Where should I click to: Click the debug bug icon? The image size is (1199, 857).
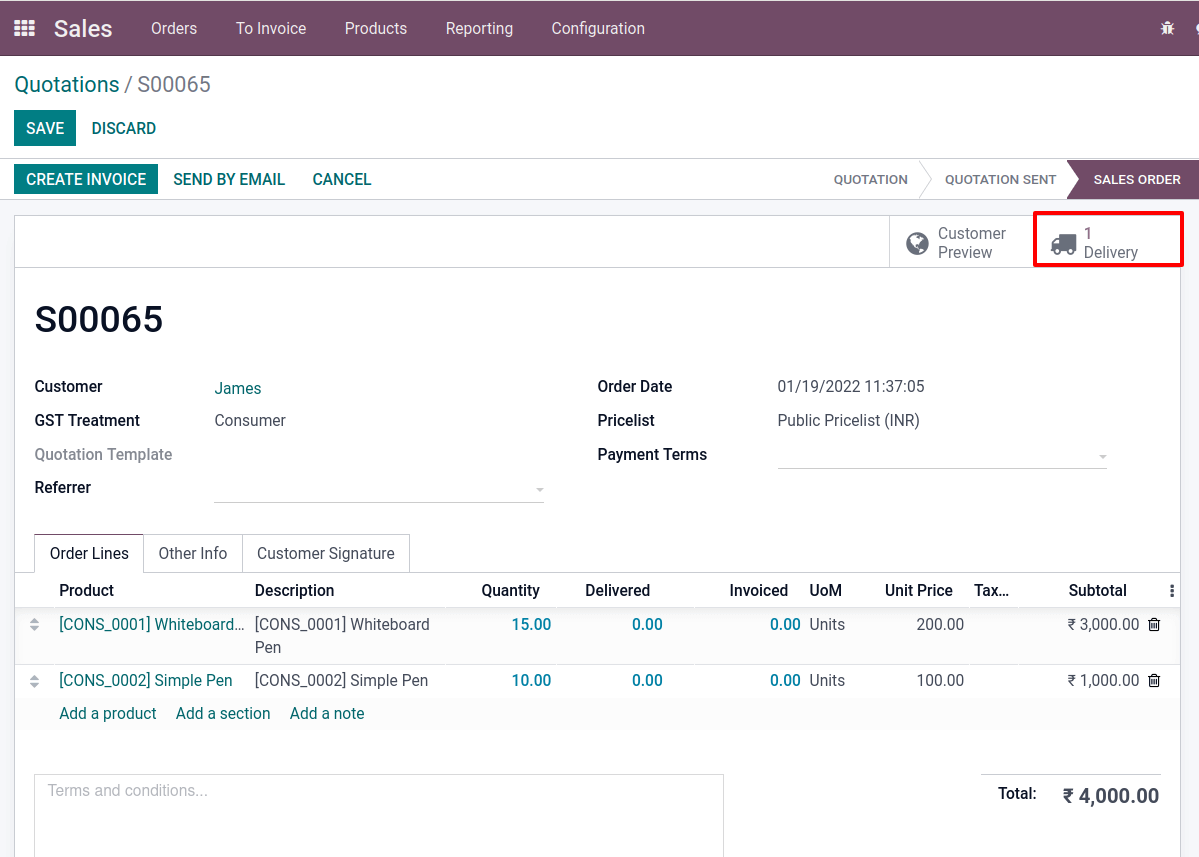pyautogui.click(x=1167, y=28)
